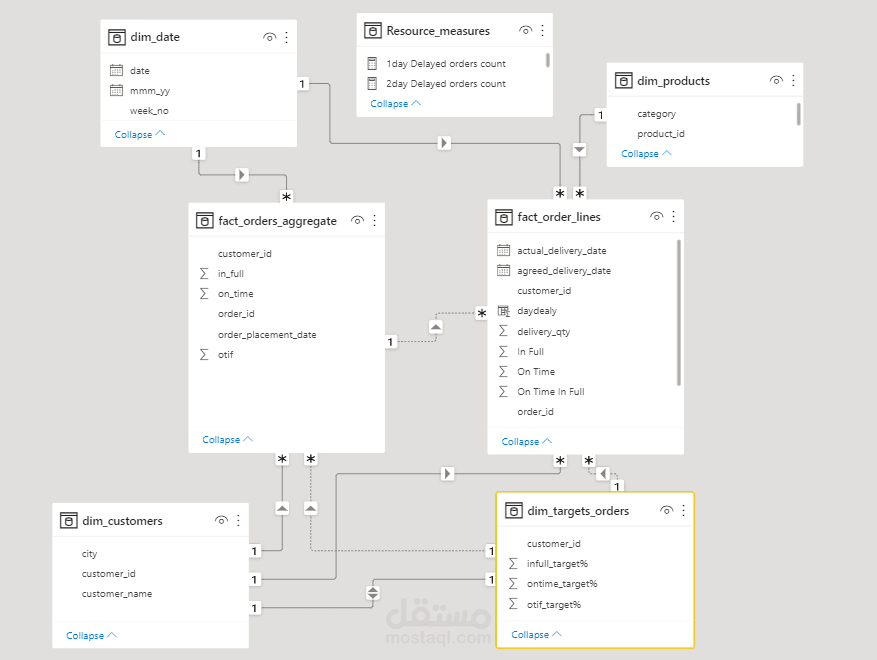Click the dim_customers table icon
The image size is (877, 660).
(x=68, y=521)
